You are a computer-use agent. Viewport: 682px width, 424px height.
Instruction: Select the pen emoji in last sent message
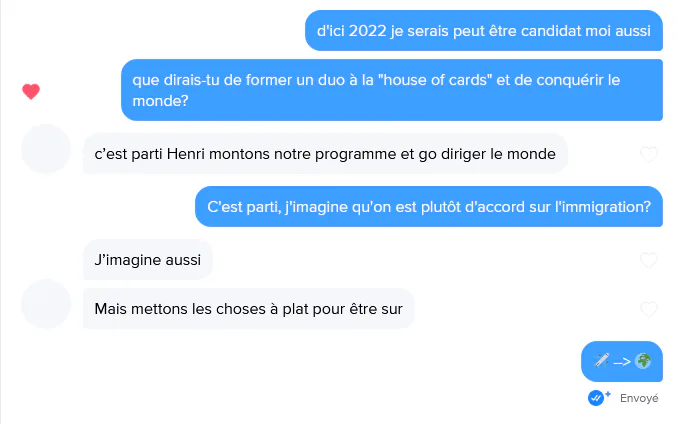point(602,361)
